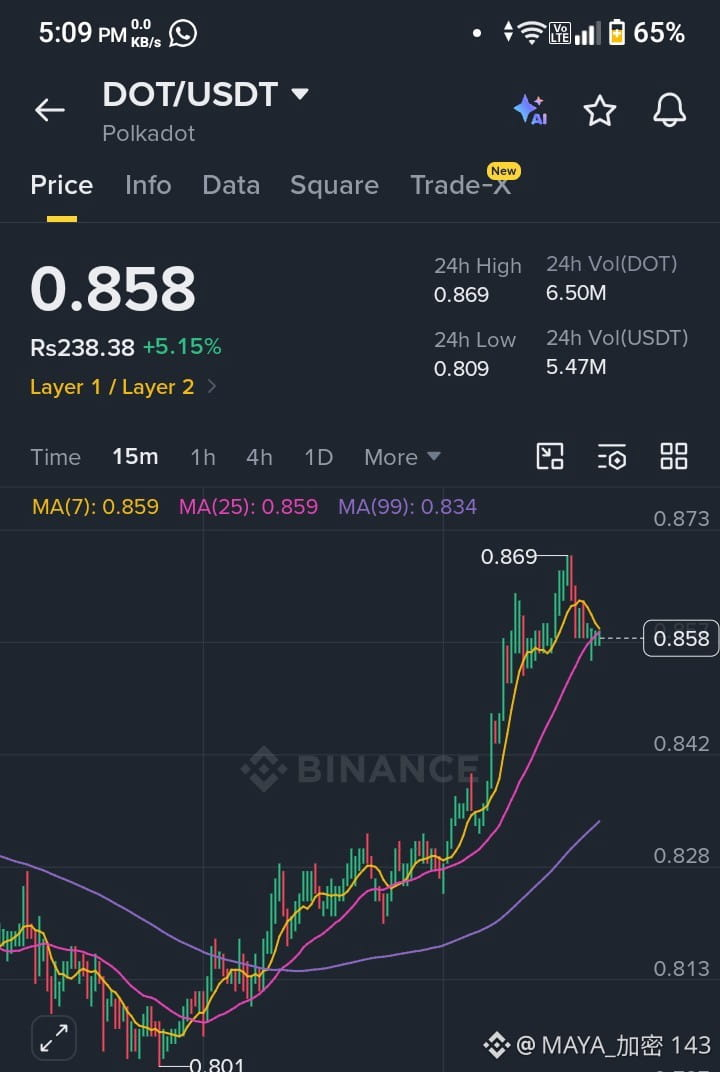
Task: Tap the 0.869 high marker on chart
Action: 509,557
